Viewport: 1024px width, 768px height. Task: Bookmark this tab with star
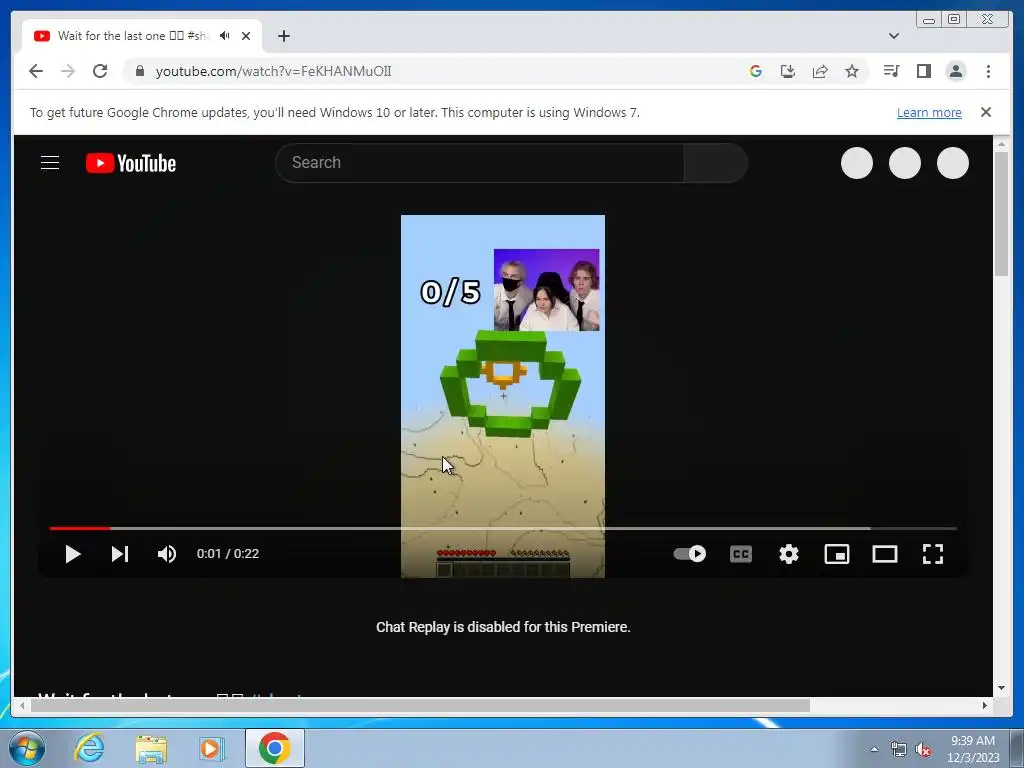point(852,71)
